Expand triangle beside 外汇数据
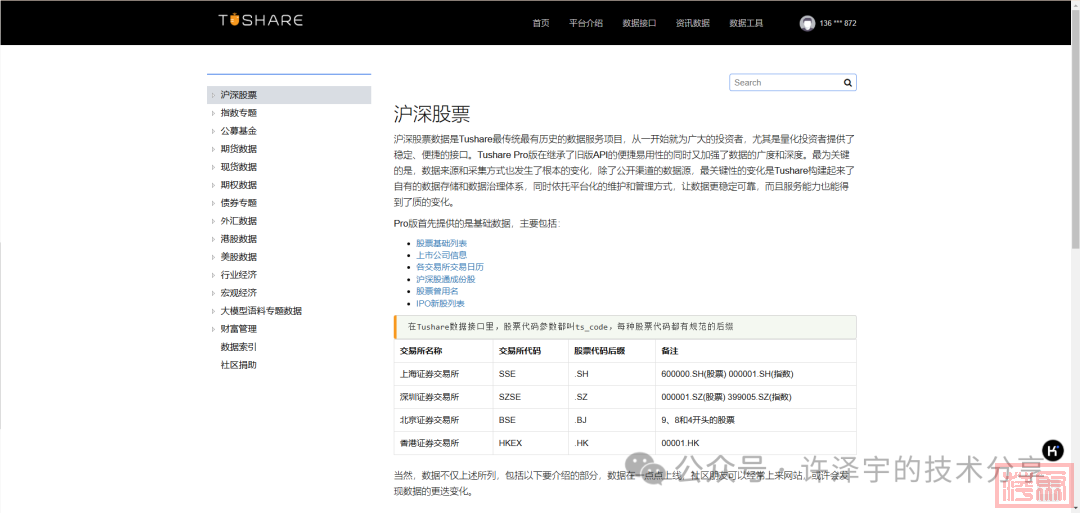1080x513 pixels. click(214, 221)
